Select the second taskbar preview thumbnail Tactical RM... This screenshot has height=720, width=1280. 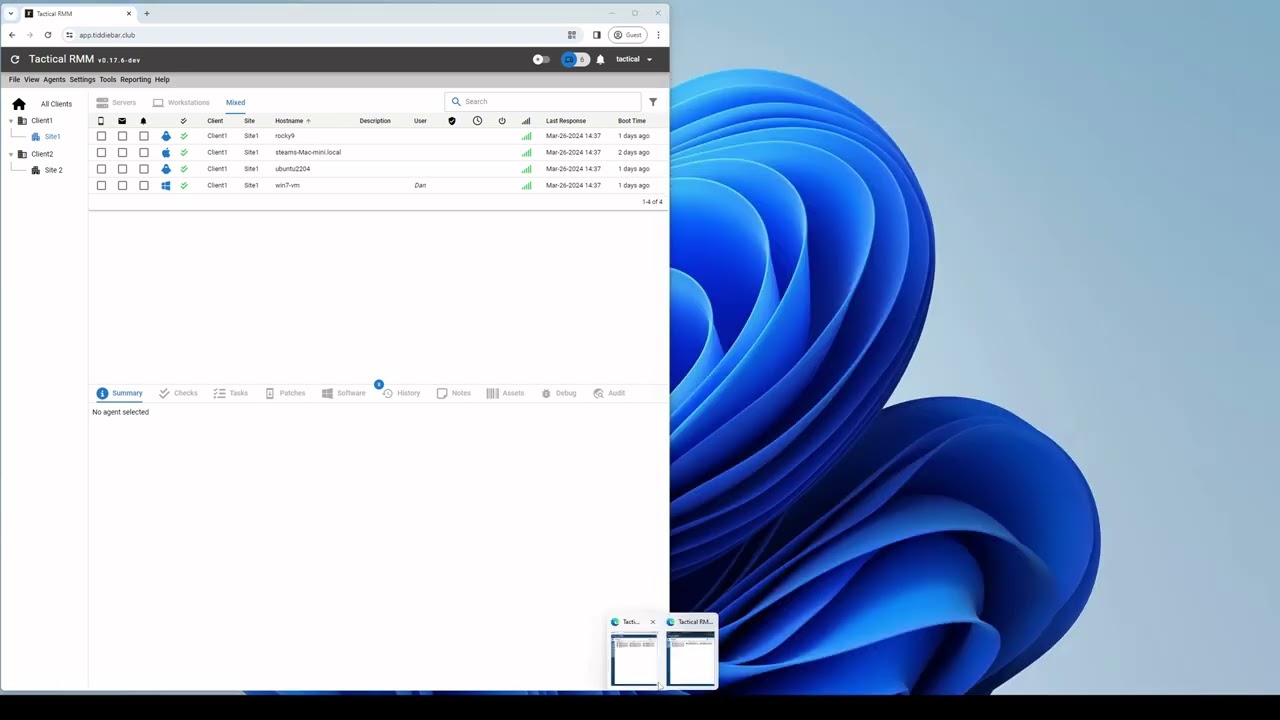click(x=690, y=651)
